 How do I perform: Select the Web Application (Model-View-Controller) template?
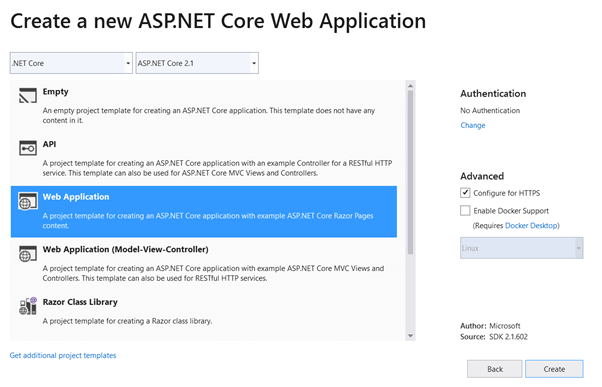126,250
